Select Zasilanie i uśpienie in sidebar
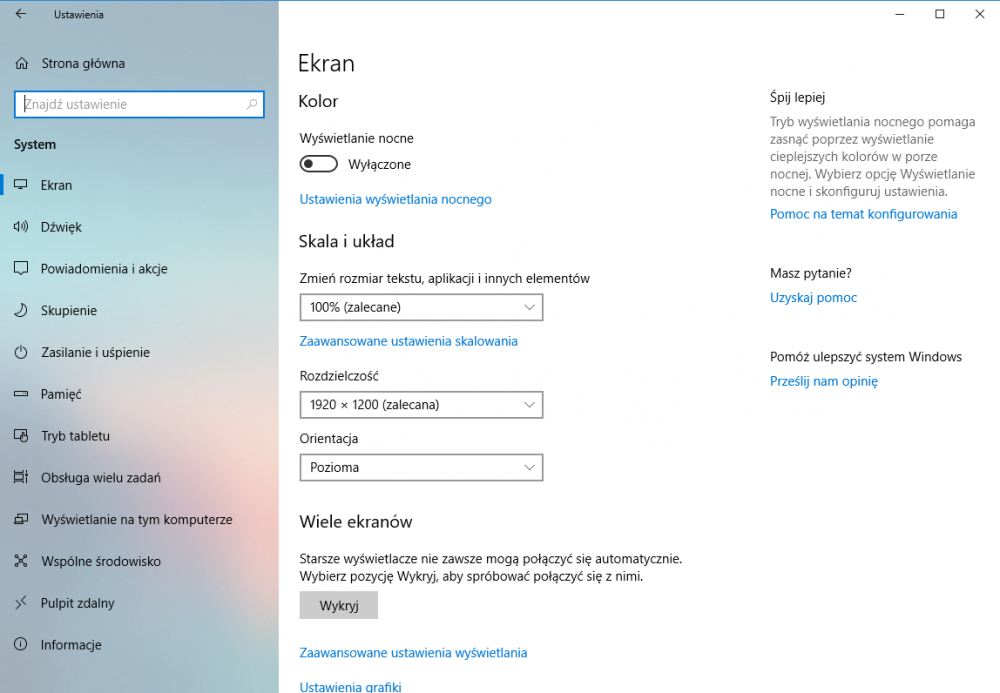1000x693 pixels. tap(139, 352)
